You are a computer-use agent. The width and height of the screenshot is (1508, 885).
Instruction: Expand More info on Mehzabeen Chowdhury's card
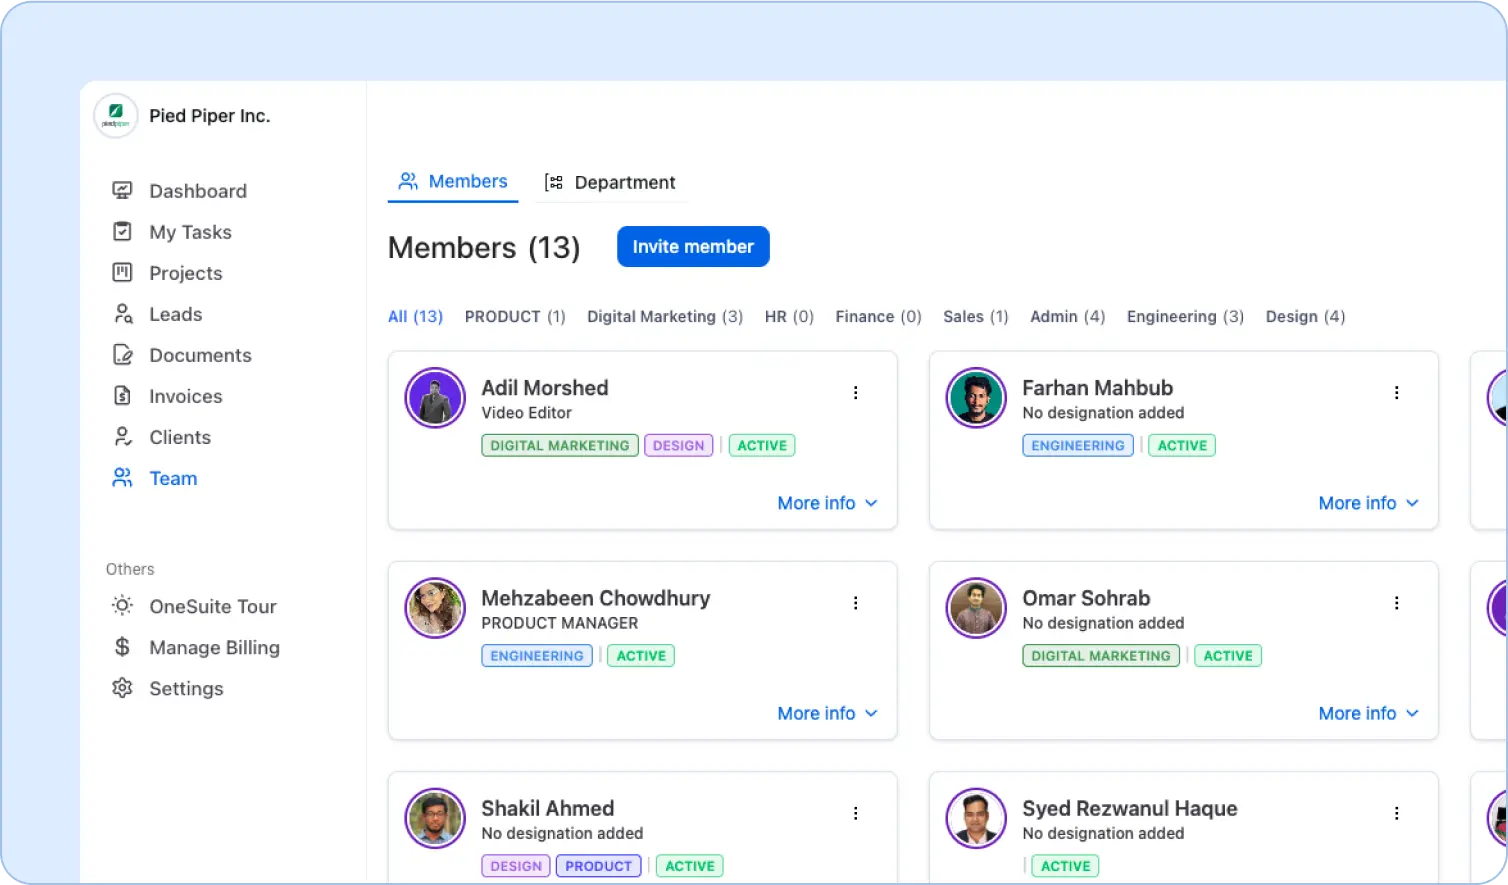pyautogui.click(x=828, y=713)
